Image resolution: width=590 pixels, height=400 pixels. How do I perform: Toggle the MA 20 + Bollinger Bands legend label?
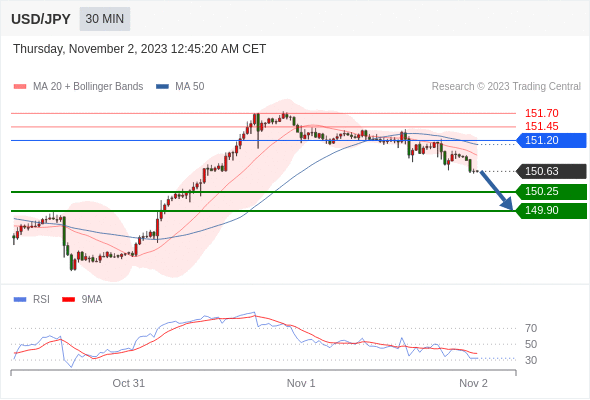click(x=88, y=87)
